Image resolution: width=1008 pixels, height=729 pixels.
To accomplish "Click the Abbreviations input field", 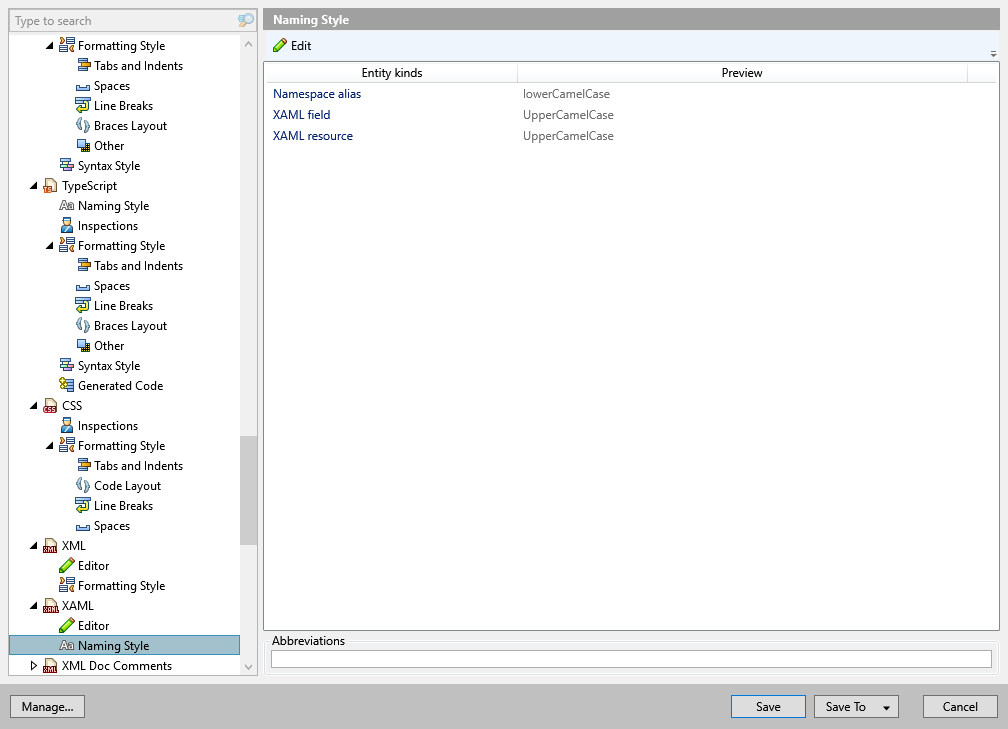I will [630, 658].
